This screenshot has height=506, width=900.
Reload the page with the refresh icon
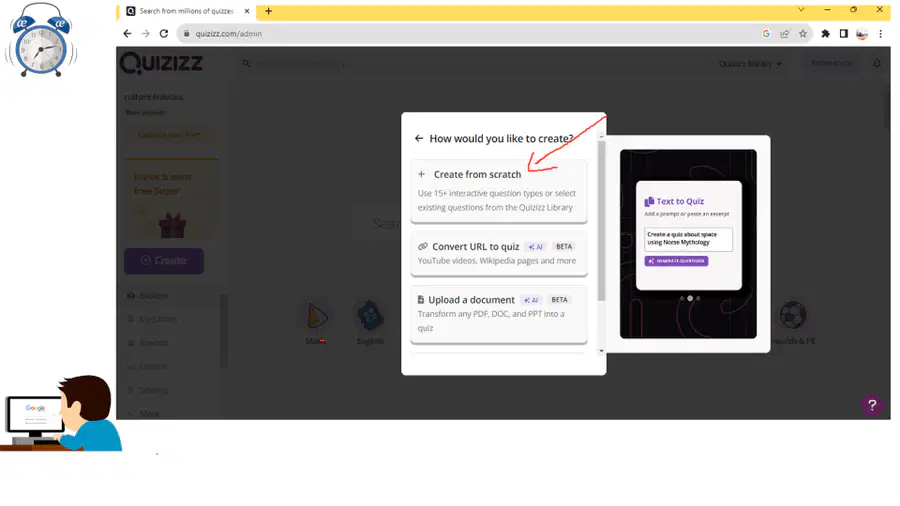click(x=164, y=34)
